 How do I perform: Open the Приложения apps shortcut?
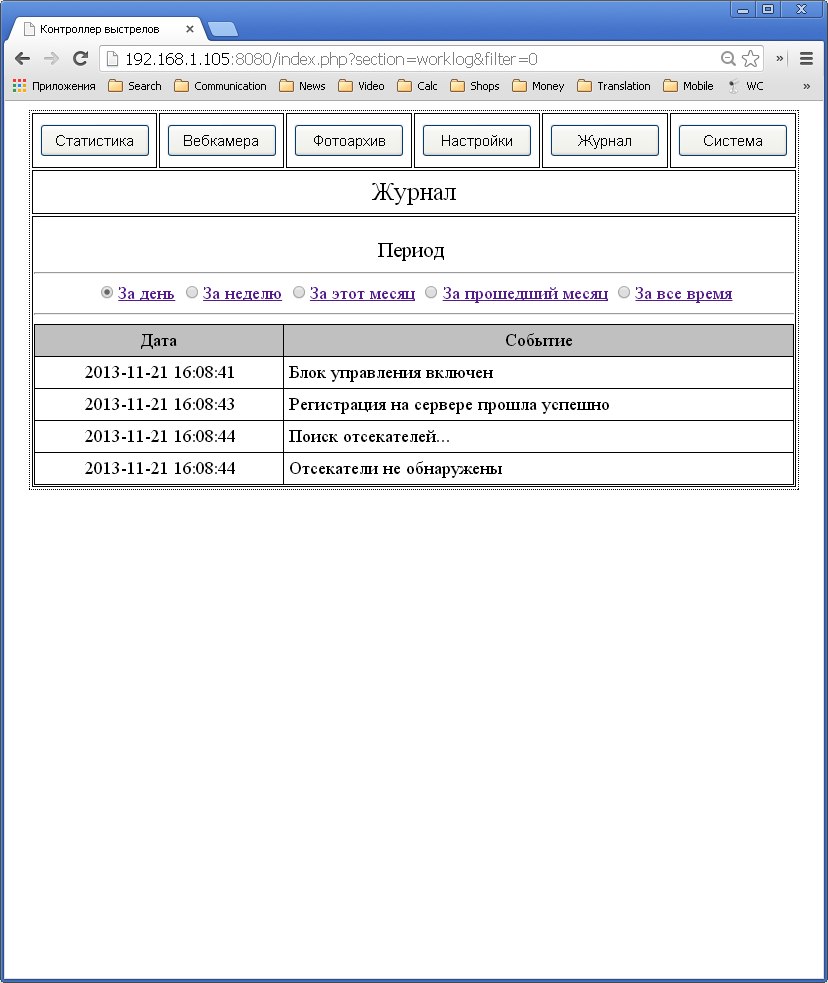click(x=54, y=86)
